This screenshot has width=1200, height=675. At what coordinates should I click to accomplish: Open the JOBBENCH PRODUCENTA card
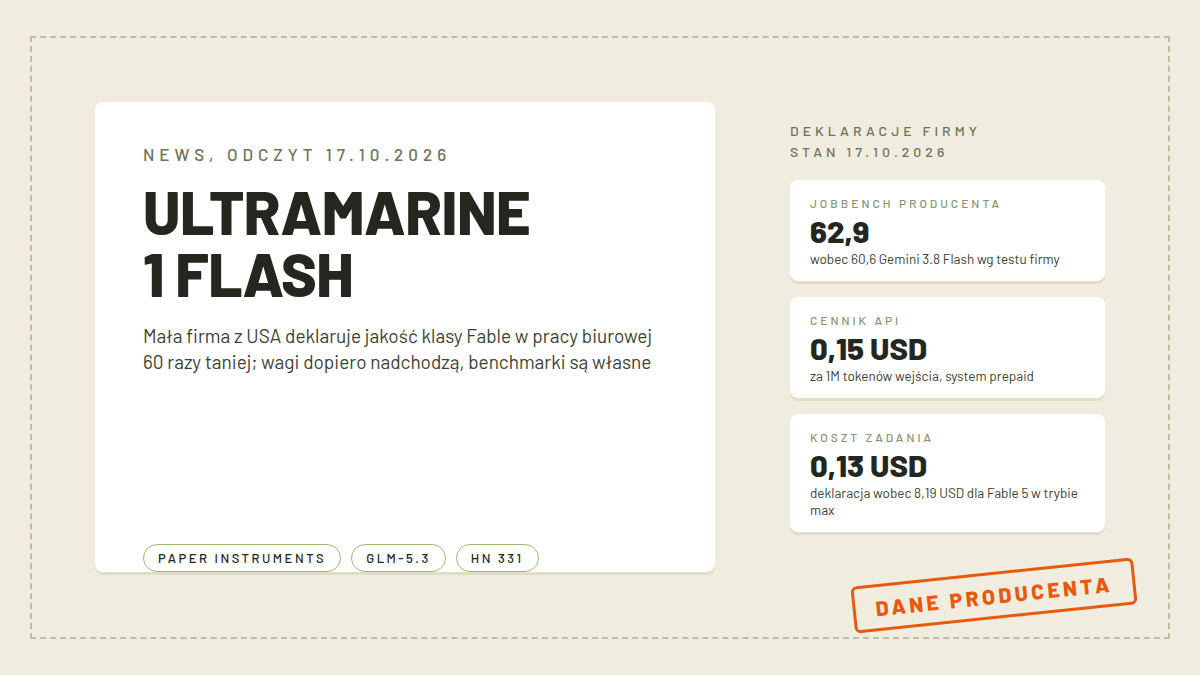tap(947, 230)
